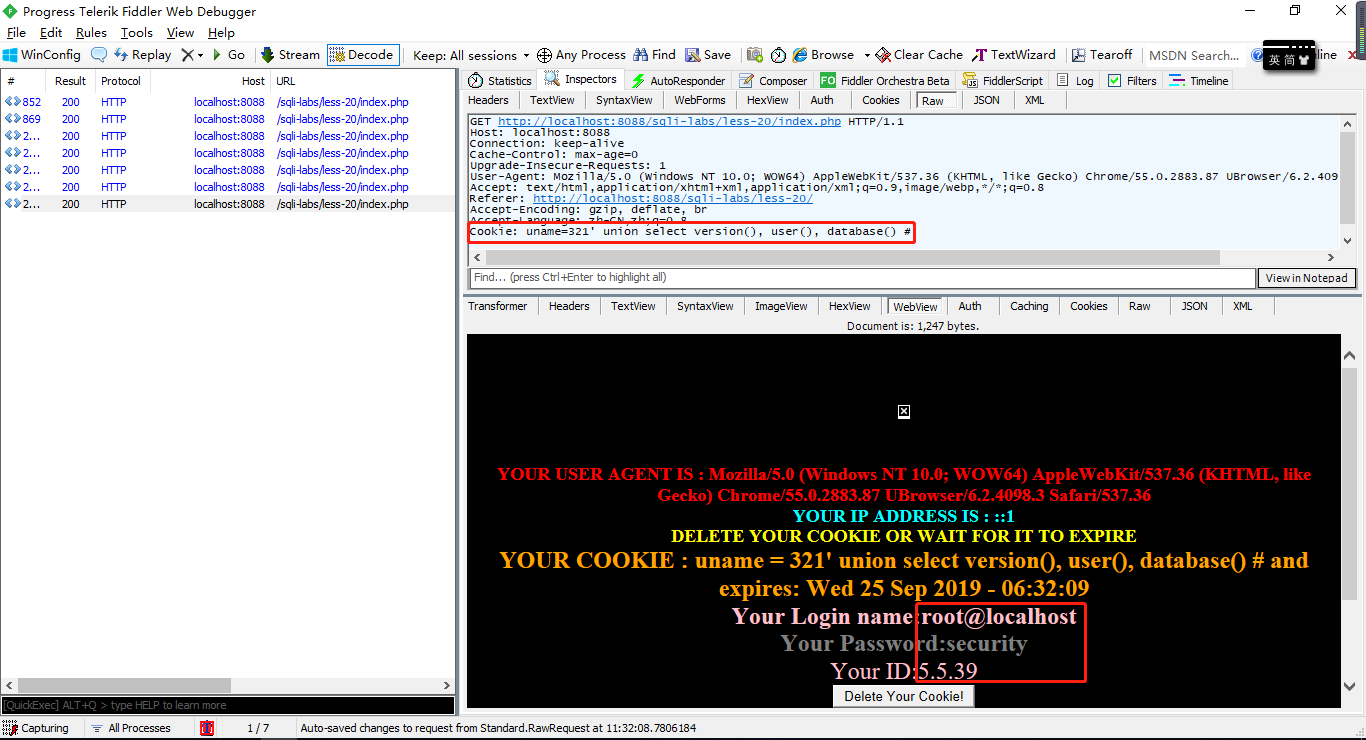Open the FiddlerScript tab
Image resolution: width=1366 pixels, height=740 pixels.
1003,80
